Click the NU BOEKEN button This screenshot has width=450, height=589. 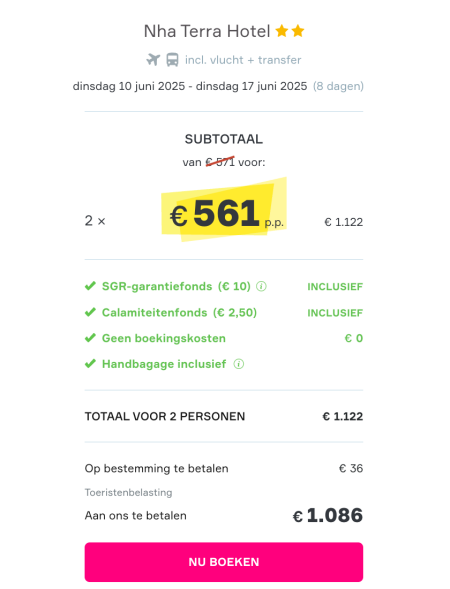tap(224, 562)
